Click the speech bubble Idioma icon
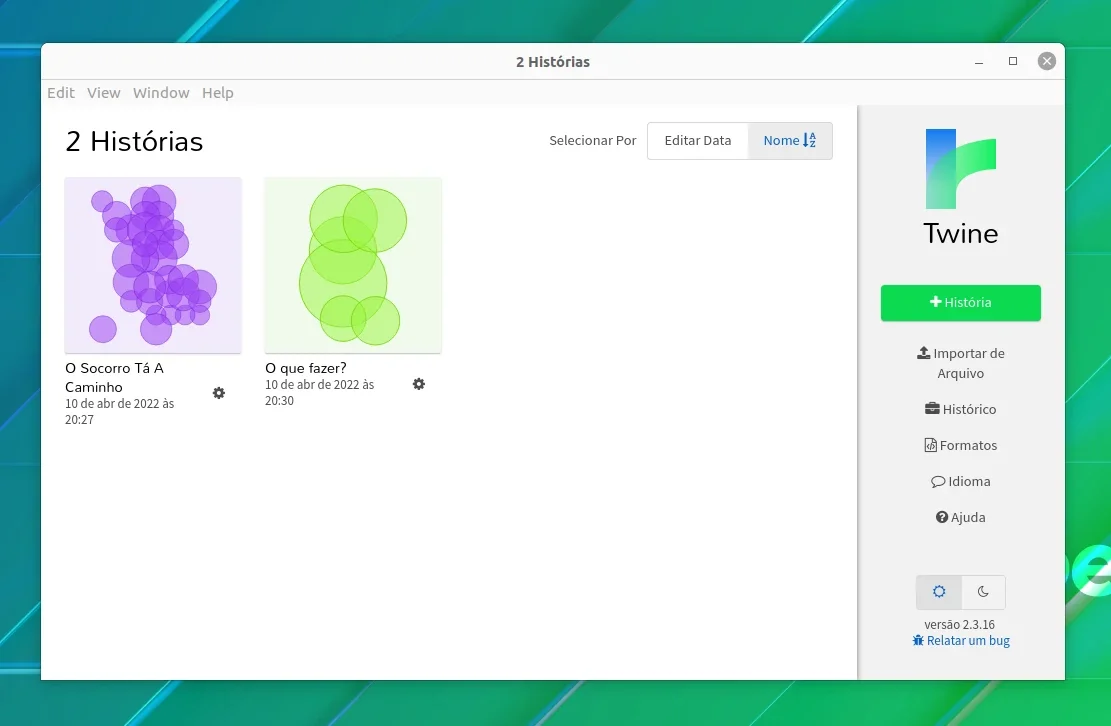 point(937,482)
